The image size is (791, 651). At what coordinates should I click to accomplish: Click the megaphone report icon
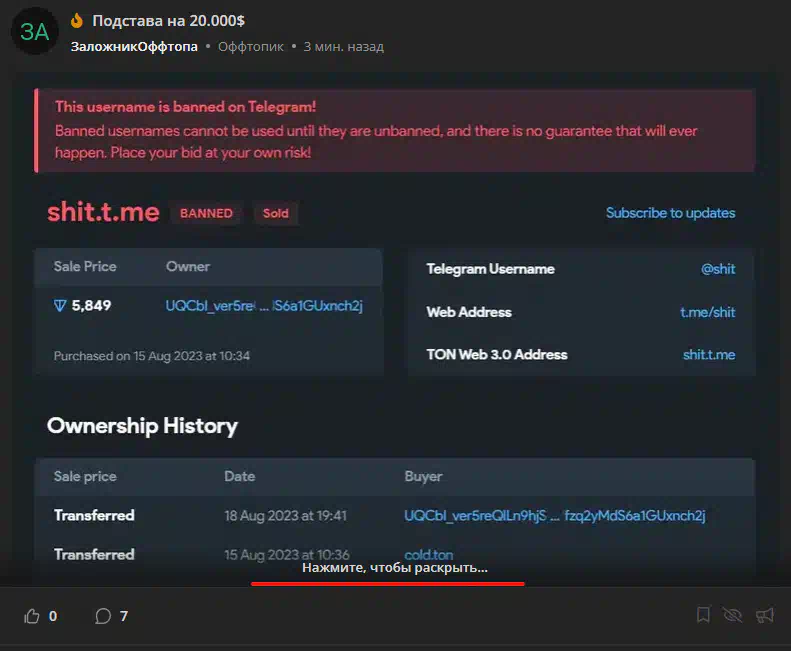pyautogui.click(x=764, y=615)
